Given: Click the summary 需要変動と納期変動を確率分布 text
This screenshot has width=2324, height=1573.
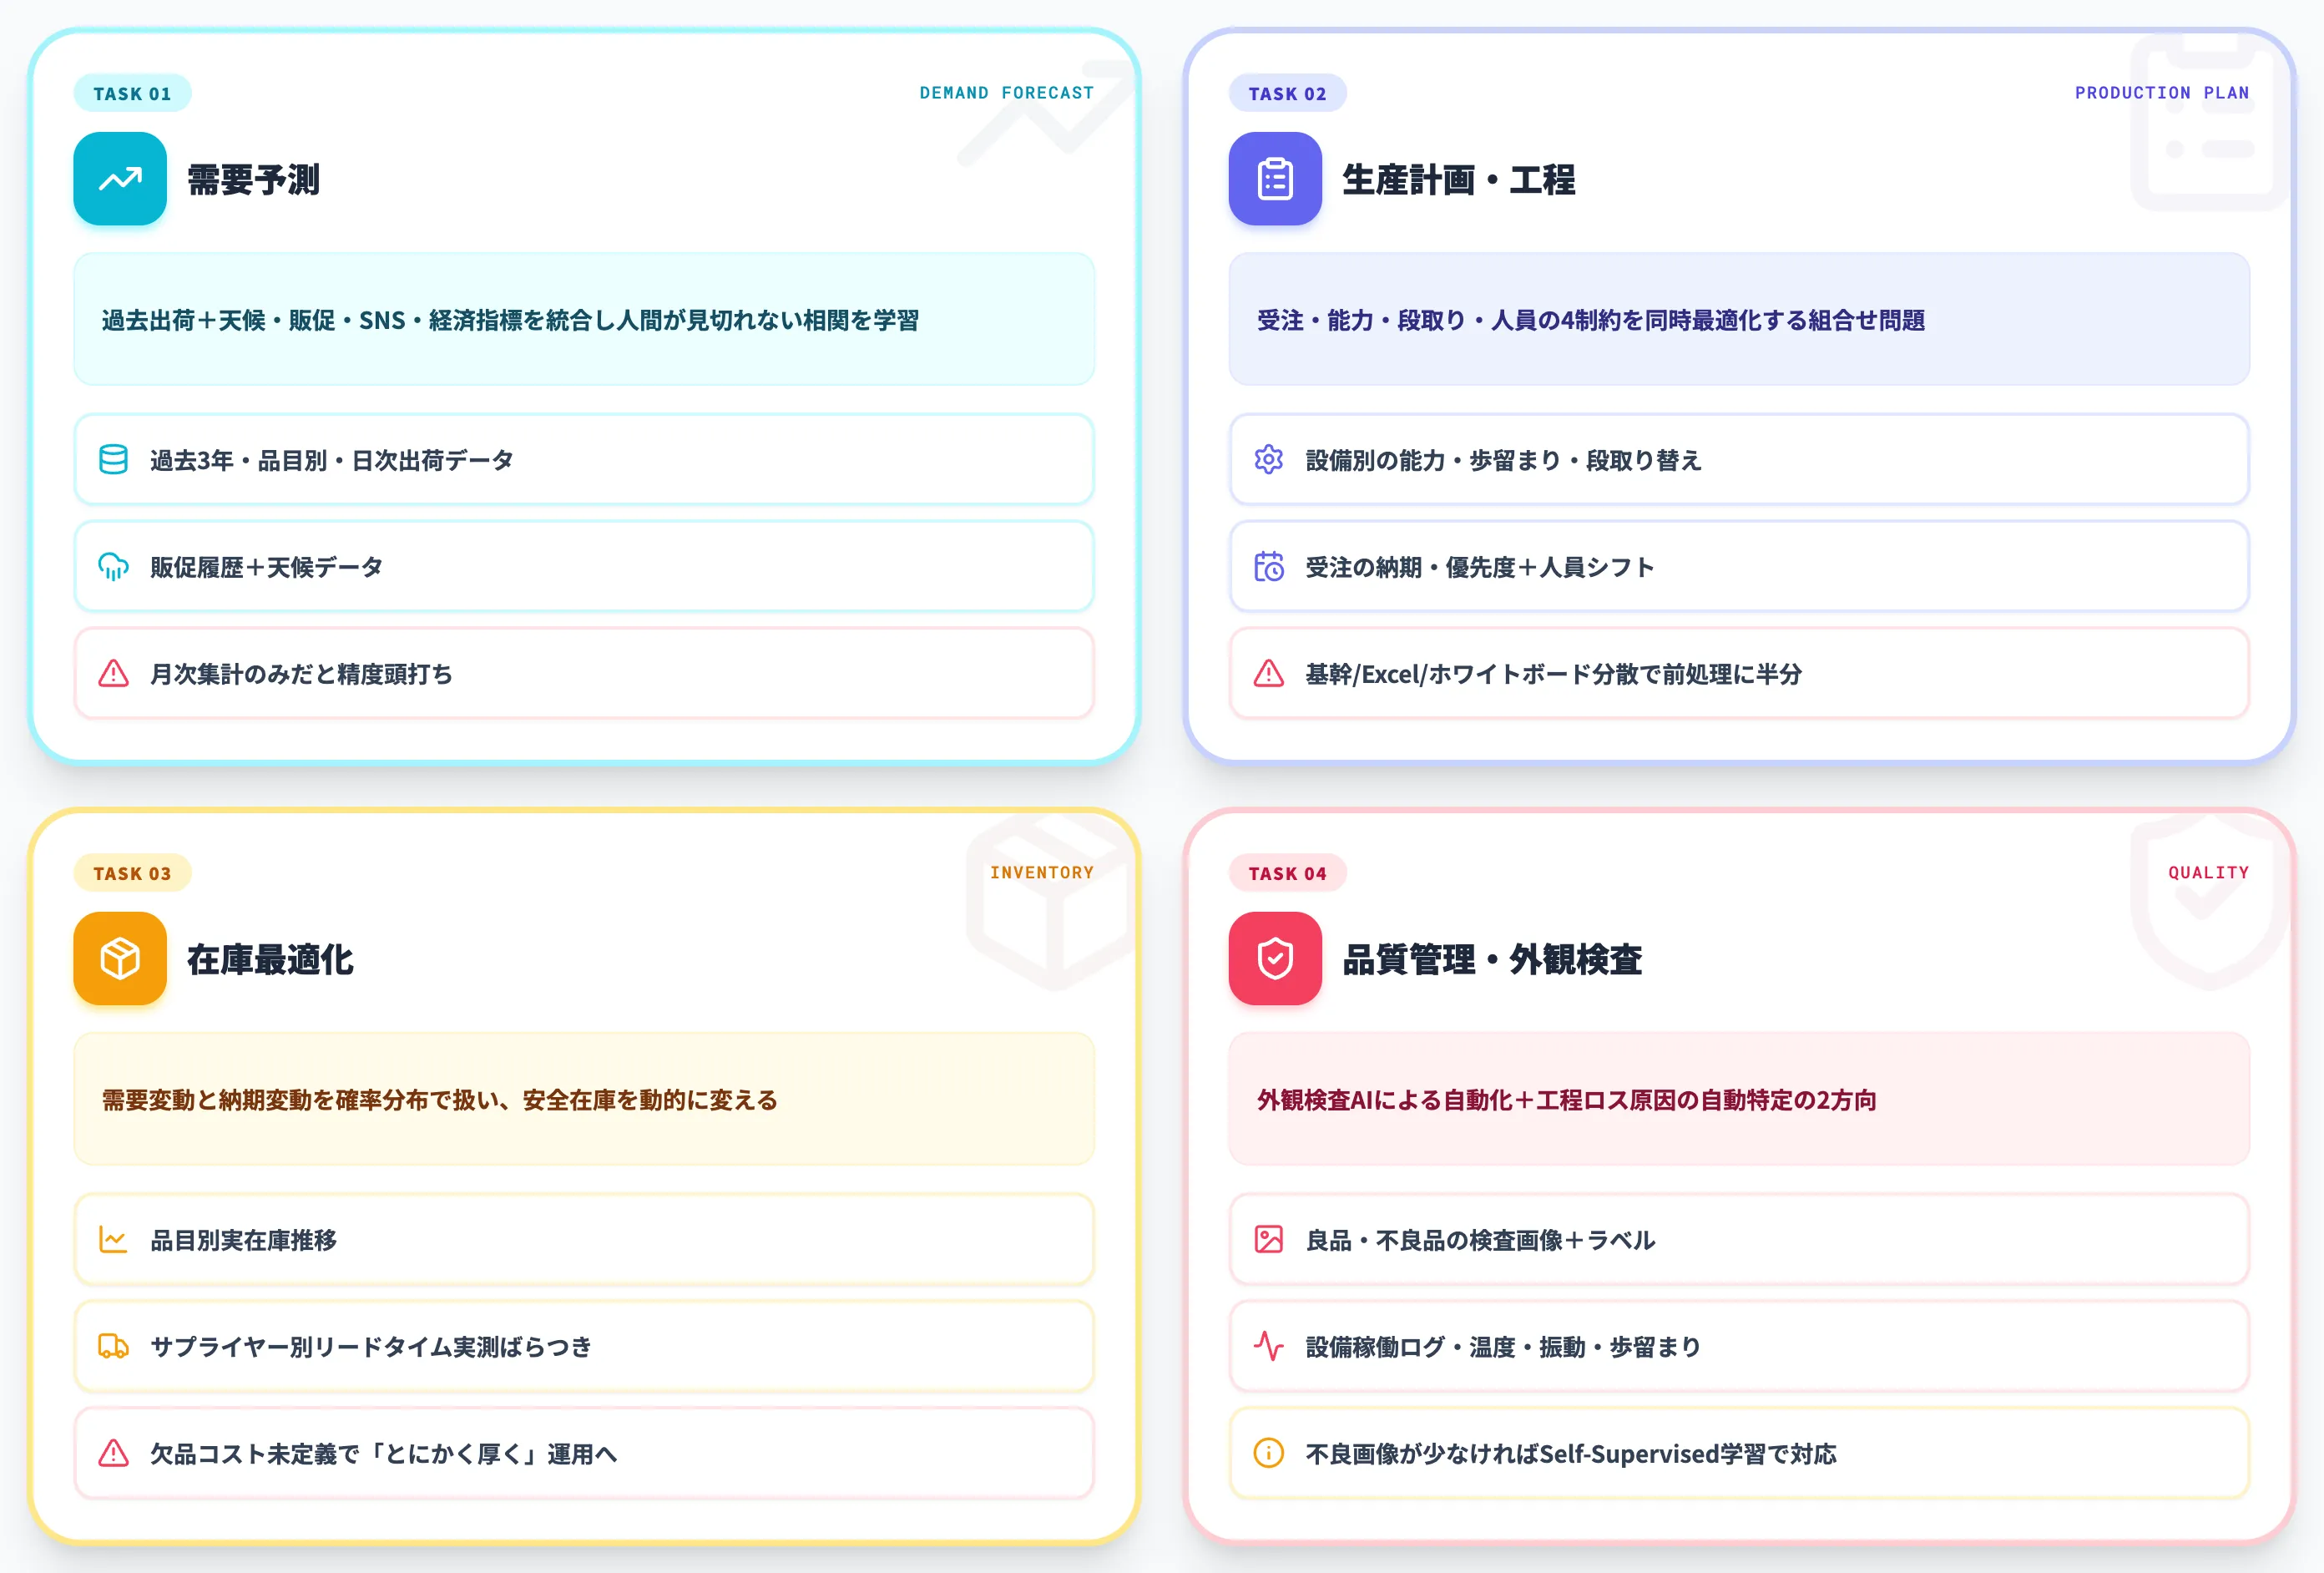Looking at the screenshot, I should [440, 1100].
